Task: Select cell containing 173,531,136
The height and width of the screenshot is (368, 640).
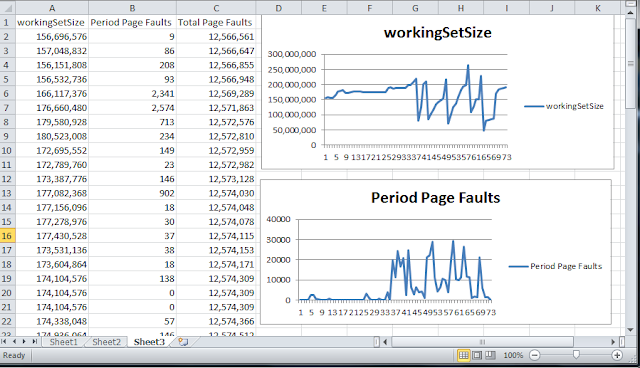Action: pos(52,250)
